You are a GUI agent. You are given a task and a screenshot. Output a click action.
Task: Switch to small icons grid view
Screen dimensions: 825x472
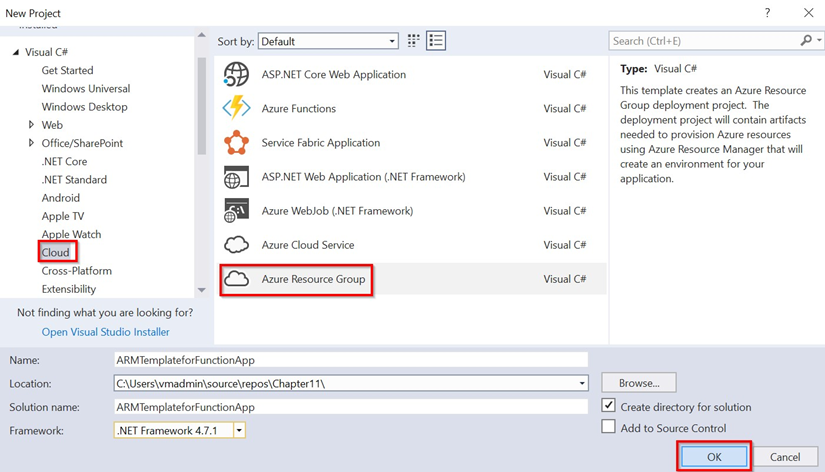click(x=414, y=41)
